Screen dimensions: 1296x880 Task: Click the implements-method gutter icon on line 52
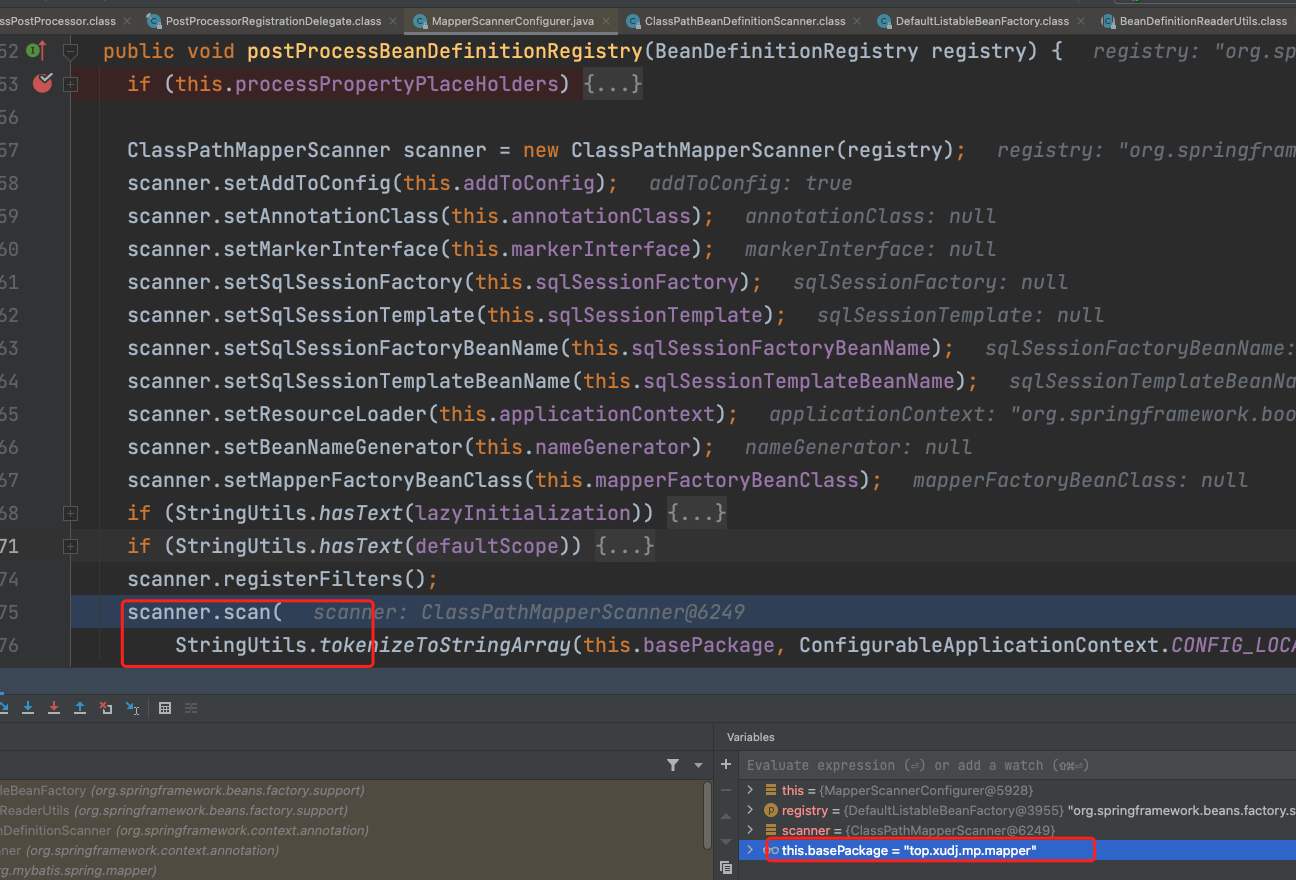tap(36, 51)
